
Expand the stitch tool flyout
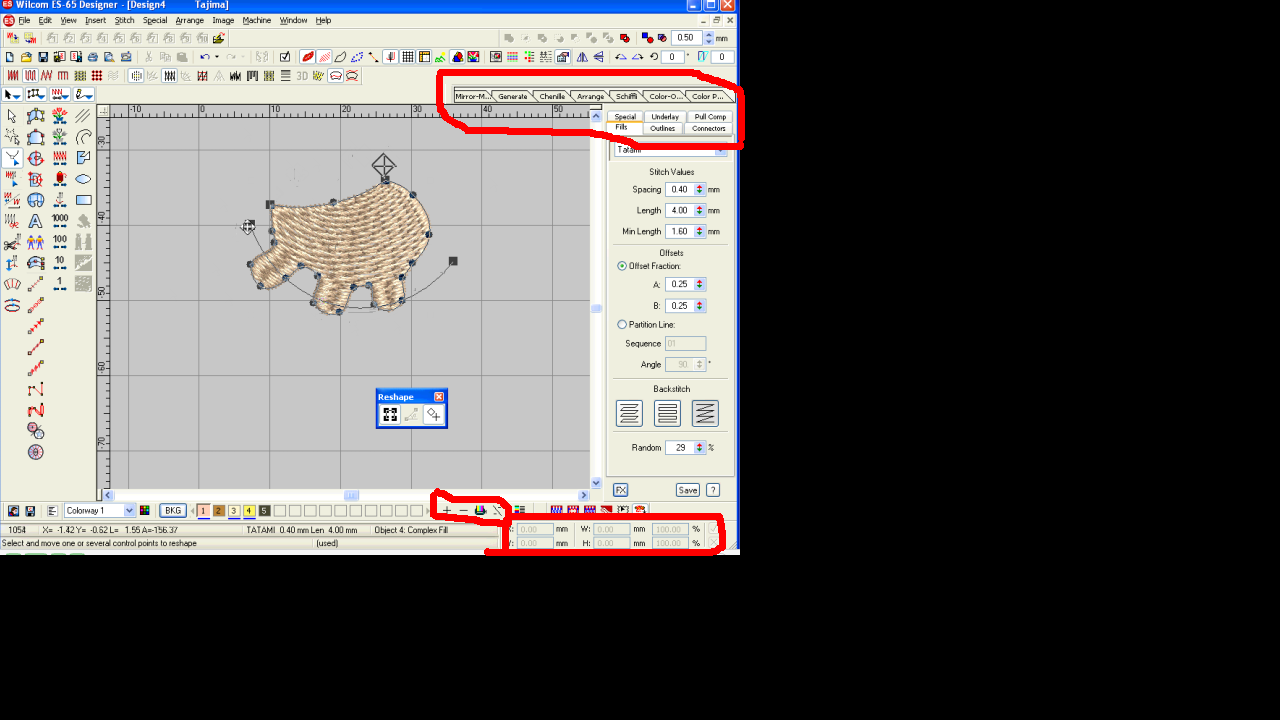(x=60, y=94)
